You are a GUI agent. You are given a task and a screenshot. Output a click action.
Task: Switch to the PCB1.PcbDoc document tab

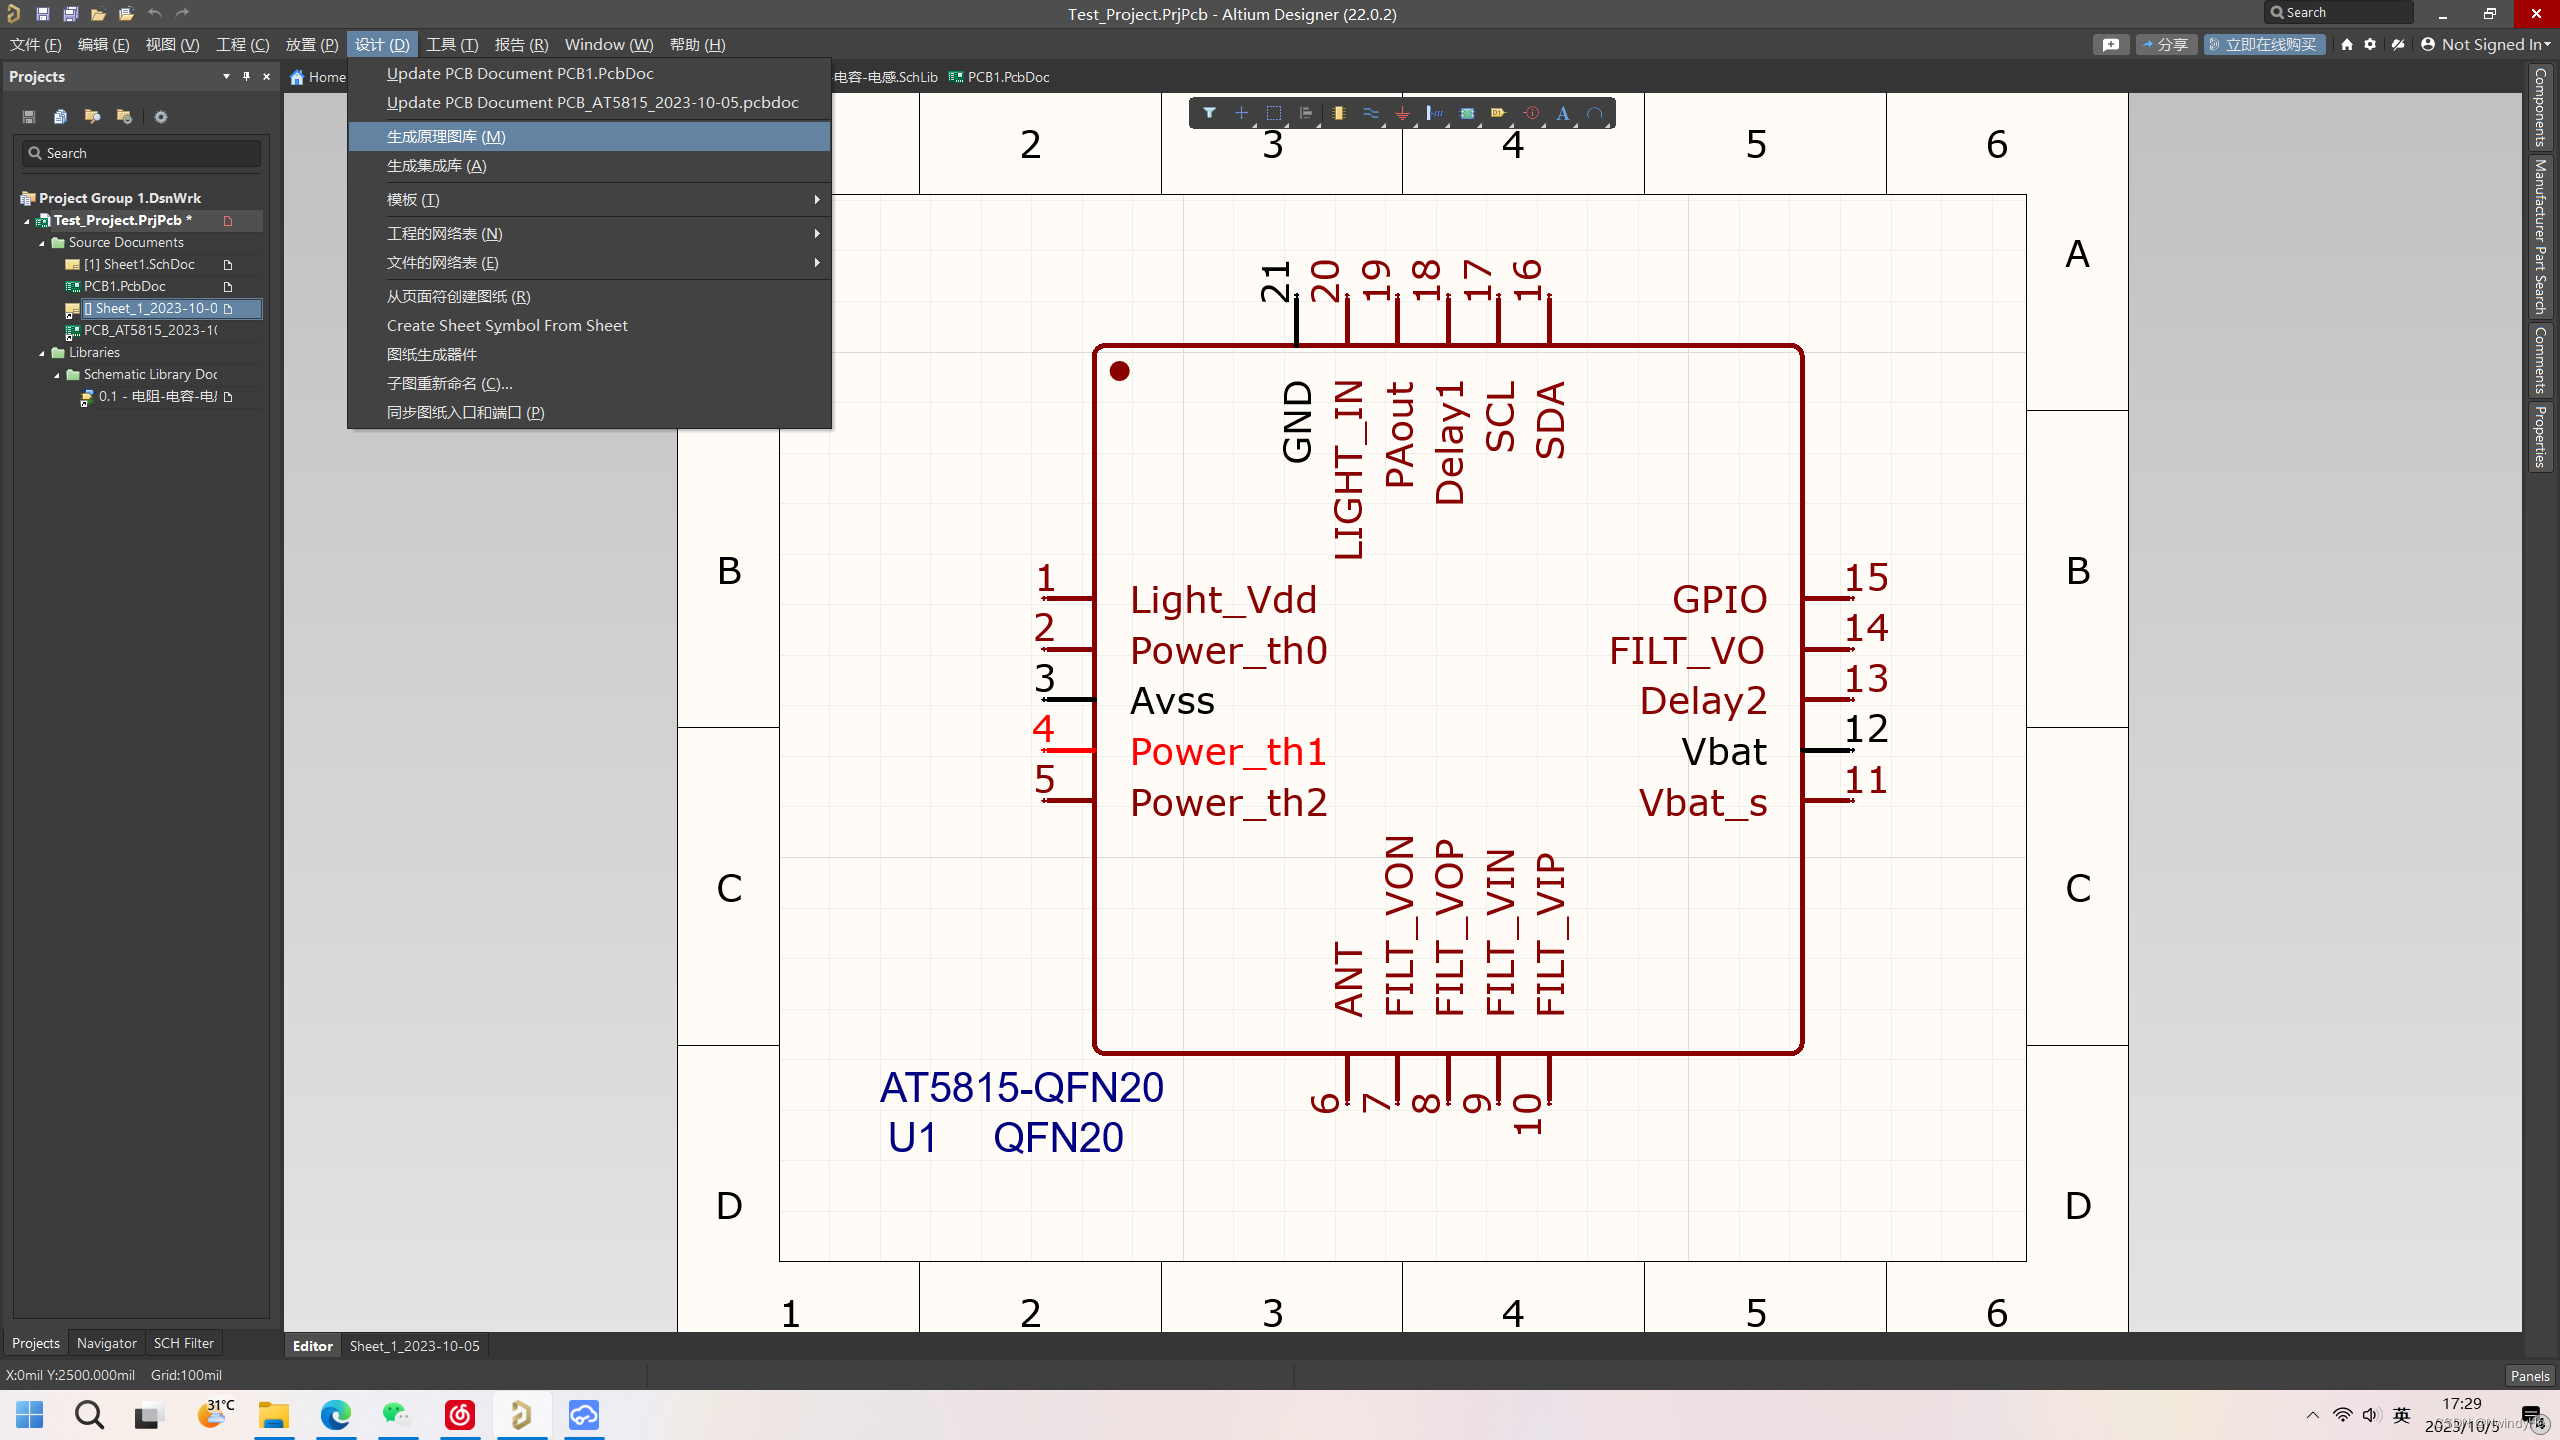(1000, 77)
